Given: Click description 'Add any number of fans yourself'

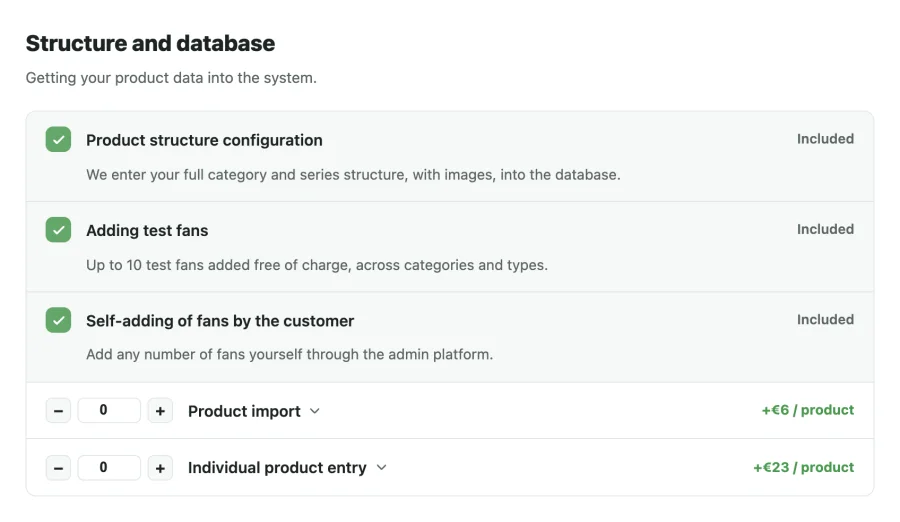Looking at the screenshot, I should pyautogui.click(x=289, y=354).
